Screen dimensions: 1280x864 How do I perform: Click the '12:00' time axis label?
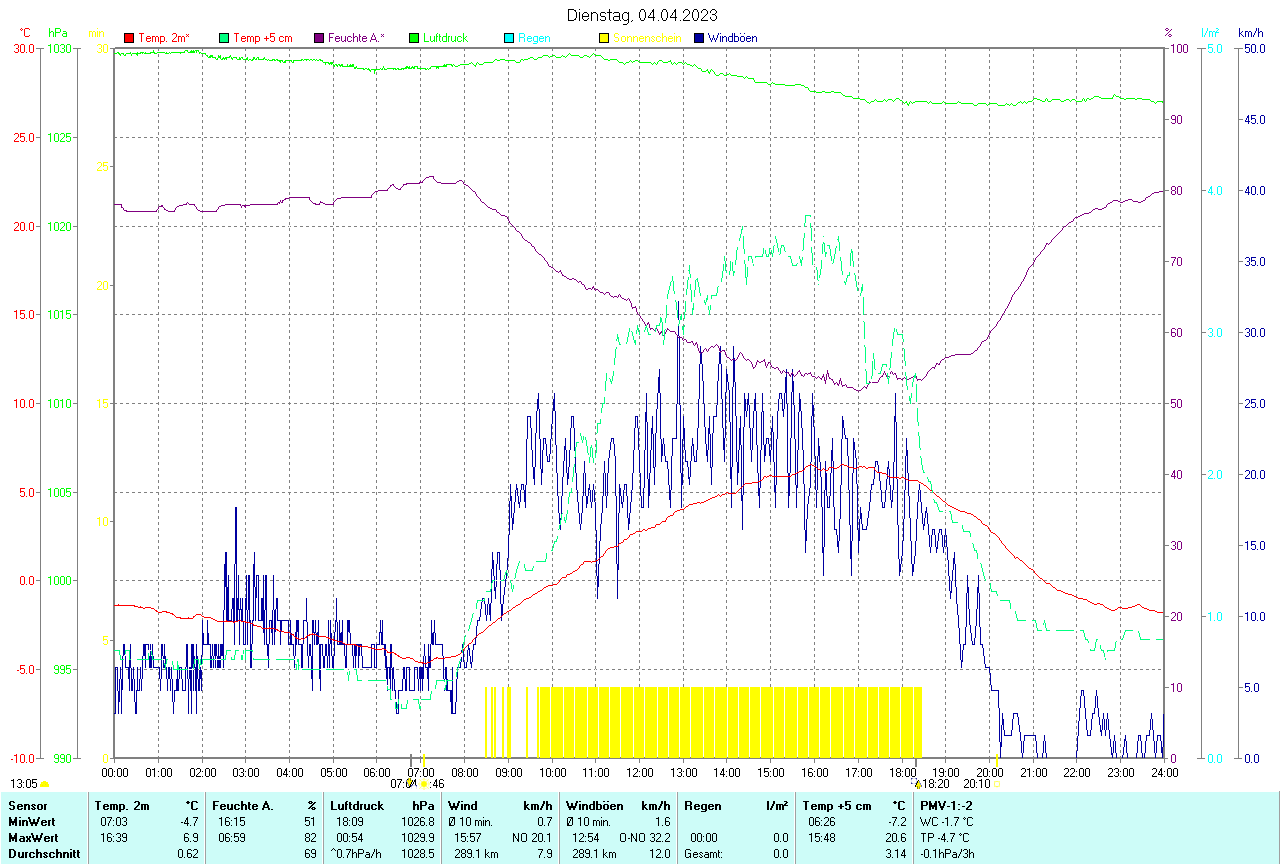tap(640, 772)
